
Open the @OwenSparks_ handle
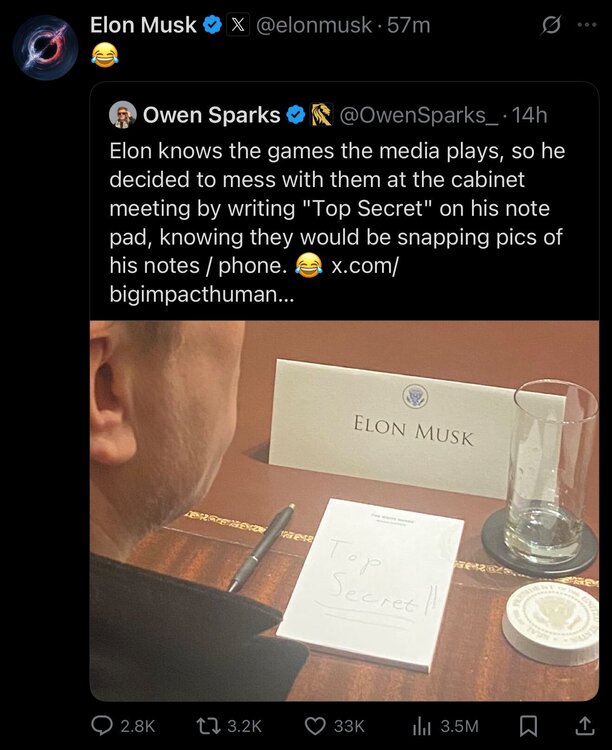tap(418, 115)
